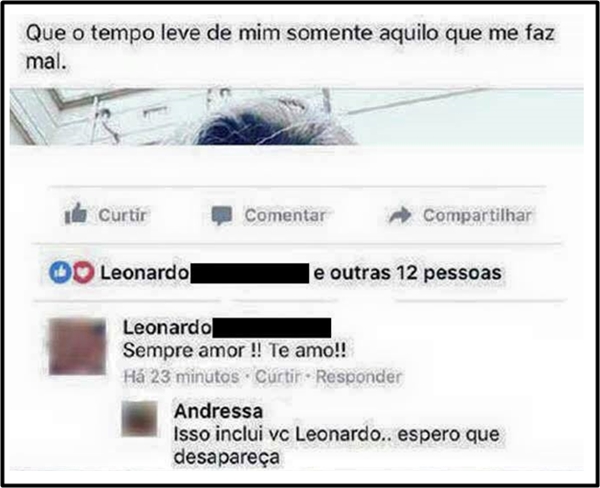The width and height of the screenshot is (600, 488).
Task: Click the red heart reaction icon
Action: [83, 273]
